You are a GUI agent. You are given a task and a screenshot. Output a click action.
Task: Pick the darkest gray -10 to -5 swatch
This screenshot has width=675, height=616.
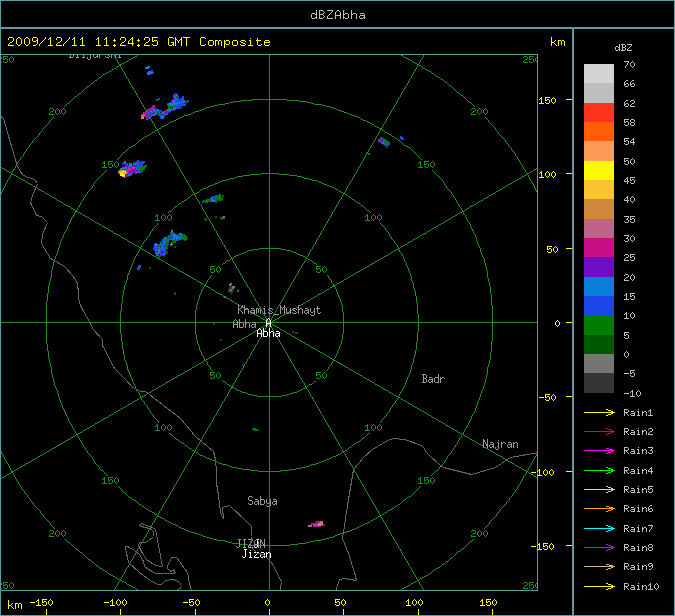click(x=599, y=383)
